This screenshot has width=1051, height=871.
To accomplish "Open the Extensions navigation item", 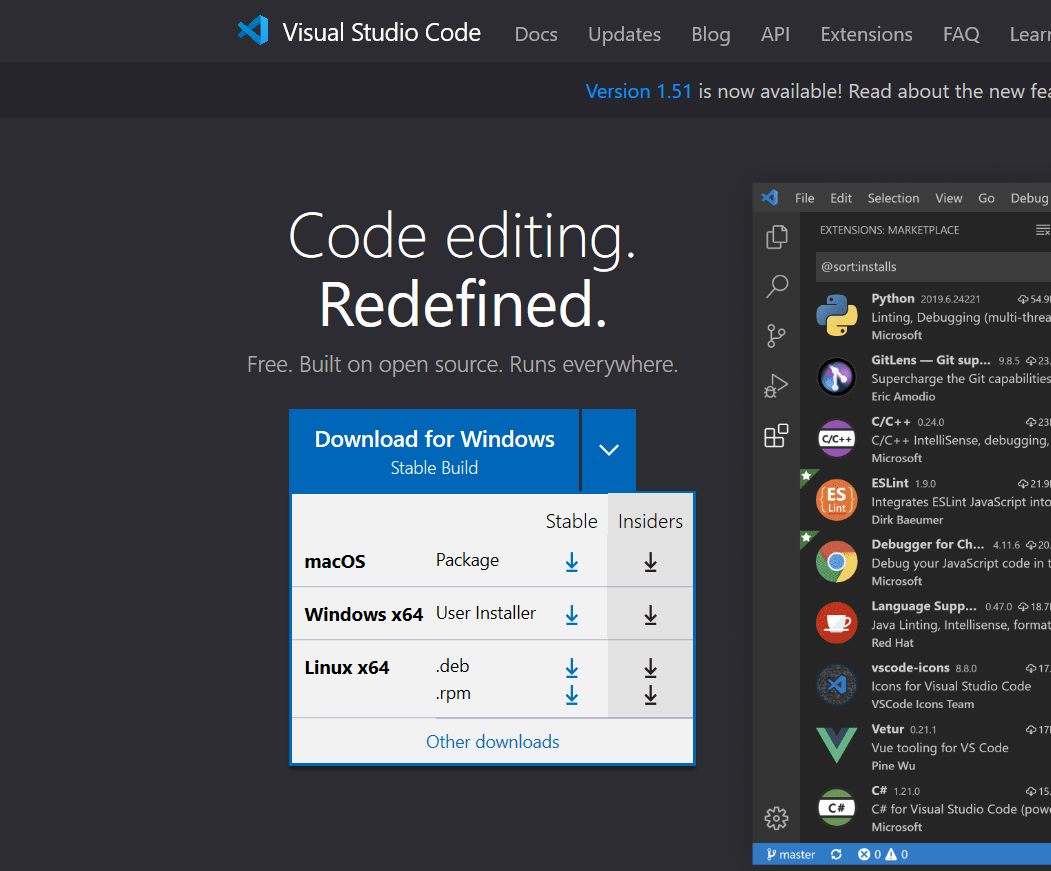I will click(x=866, y=34).
